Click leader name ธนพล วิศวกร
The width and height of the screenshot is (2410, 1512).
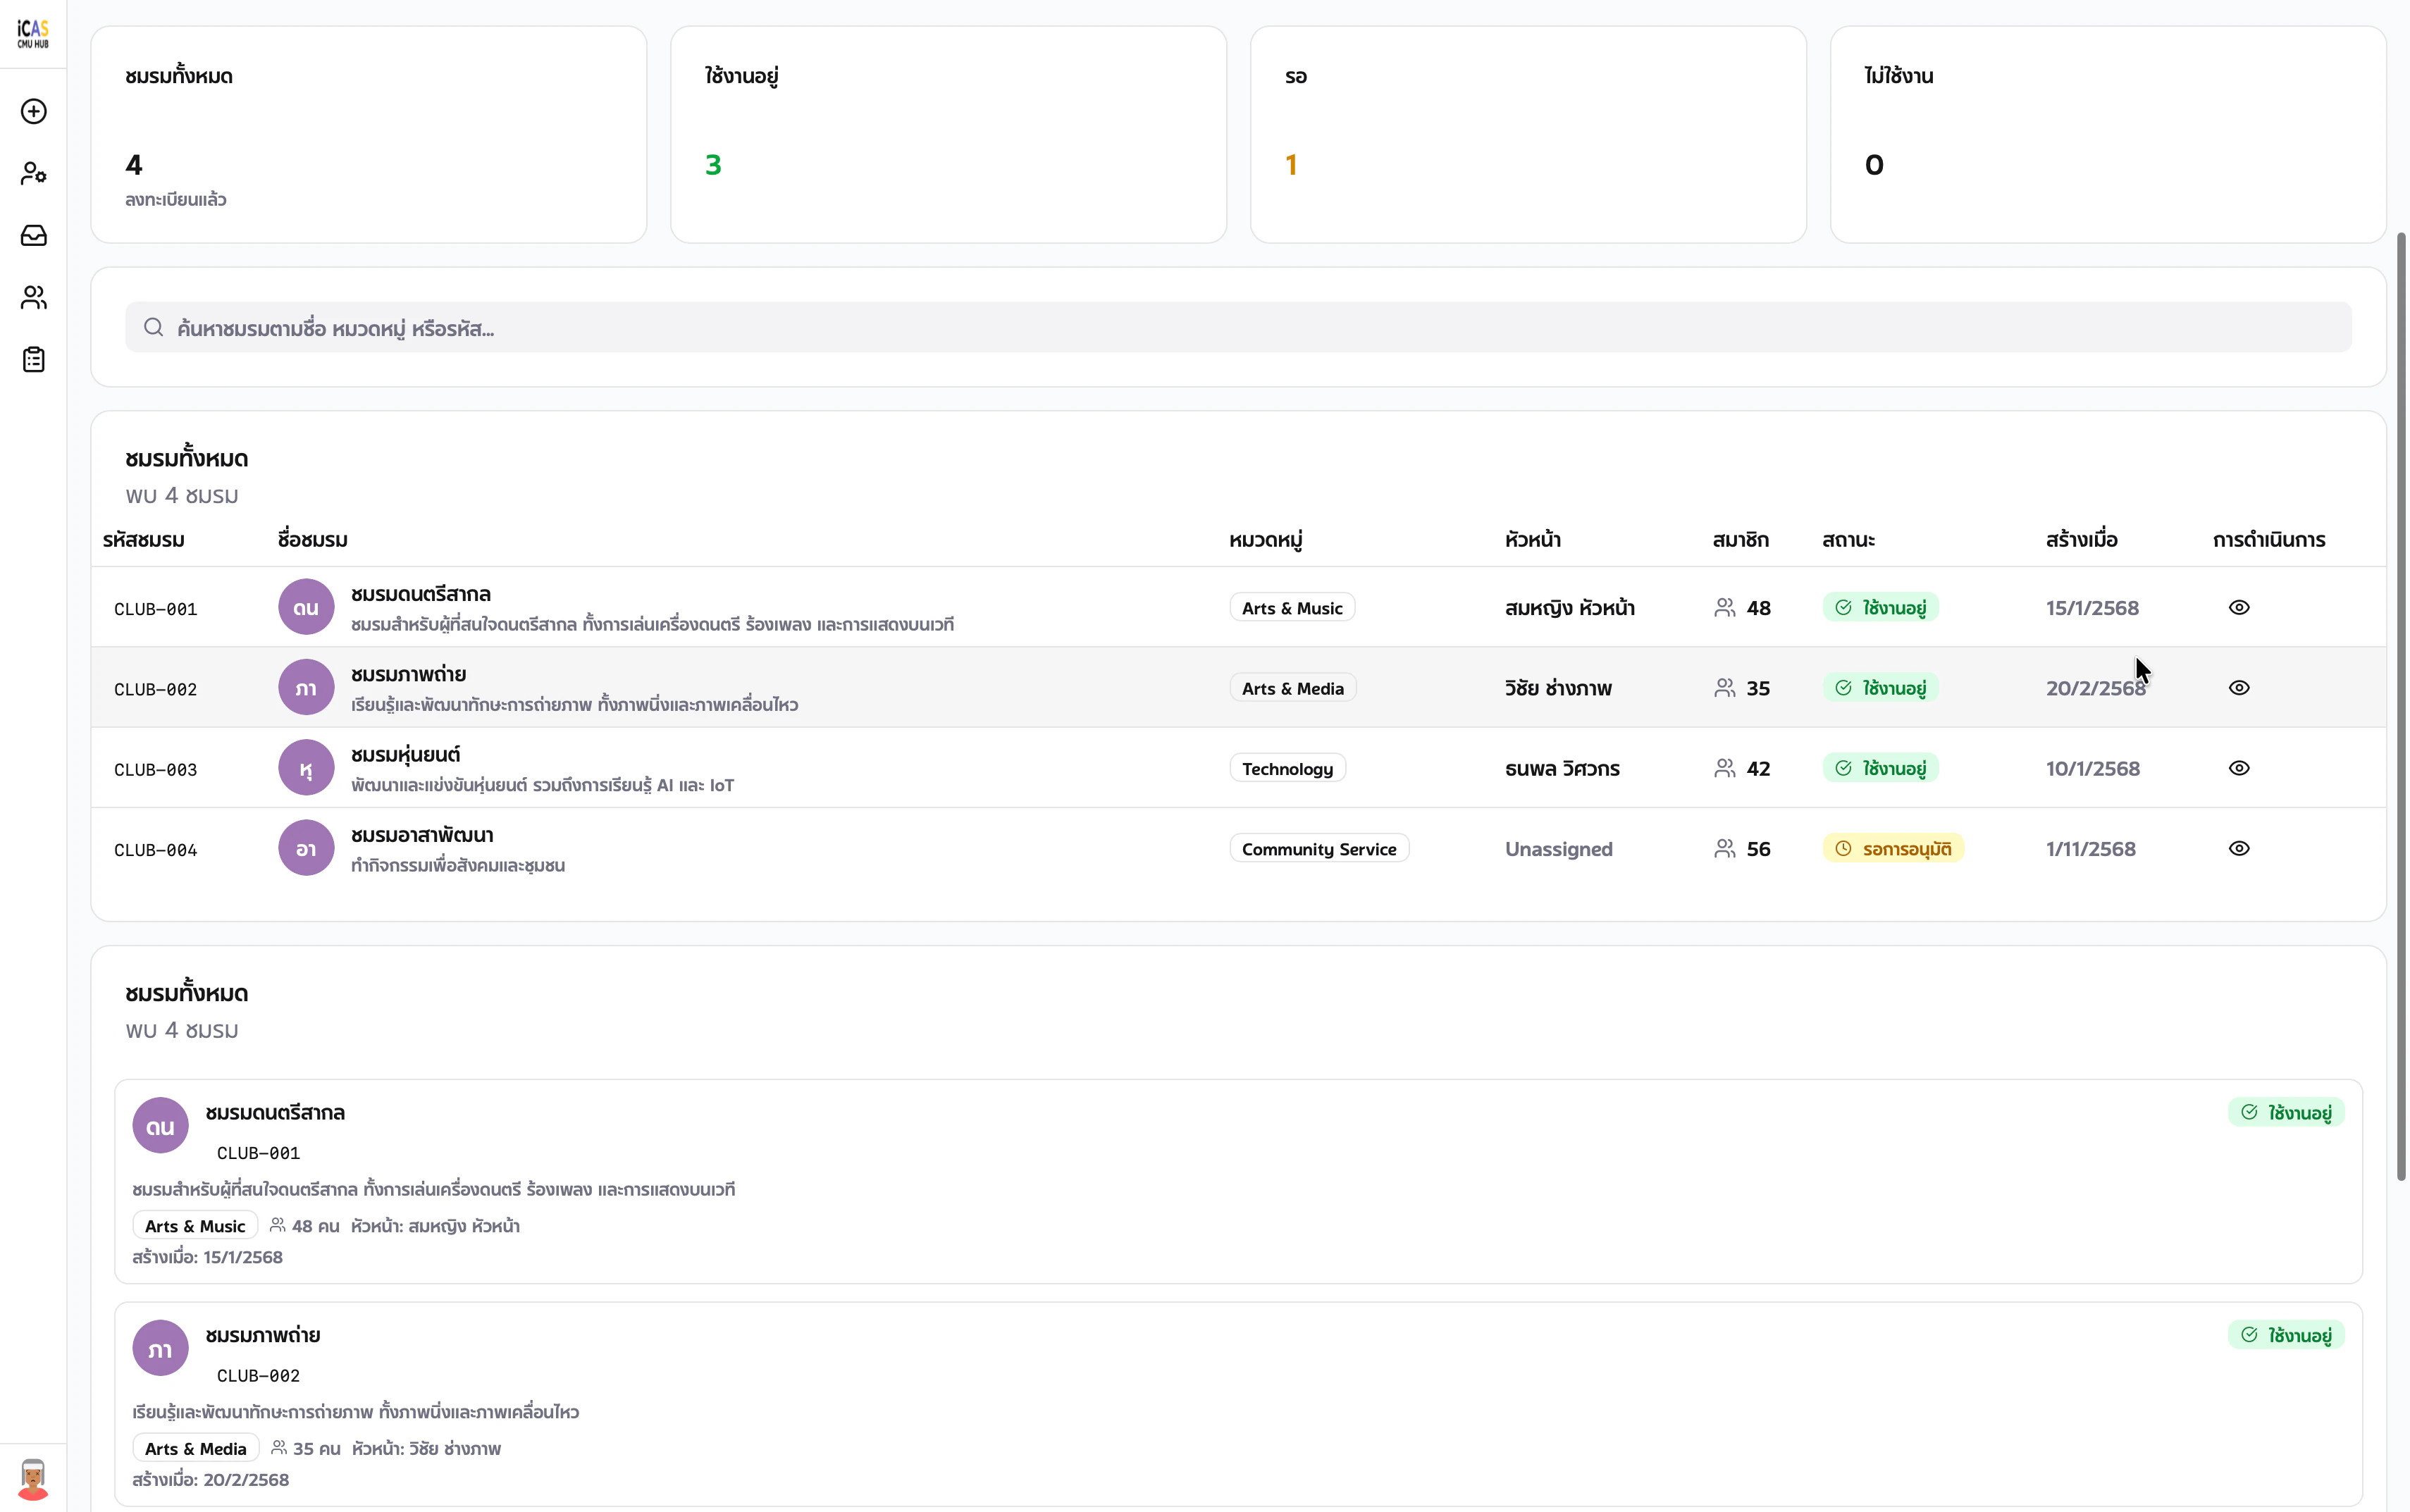pyautogui.click(x=1562, y=769)
